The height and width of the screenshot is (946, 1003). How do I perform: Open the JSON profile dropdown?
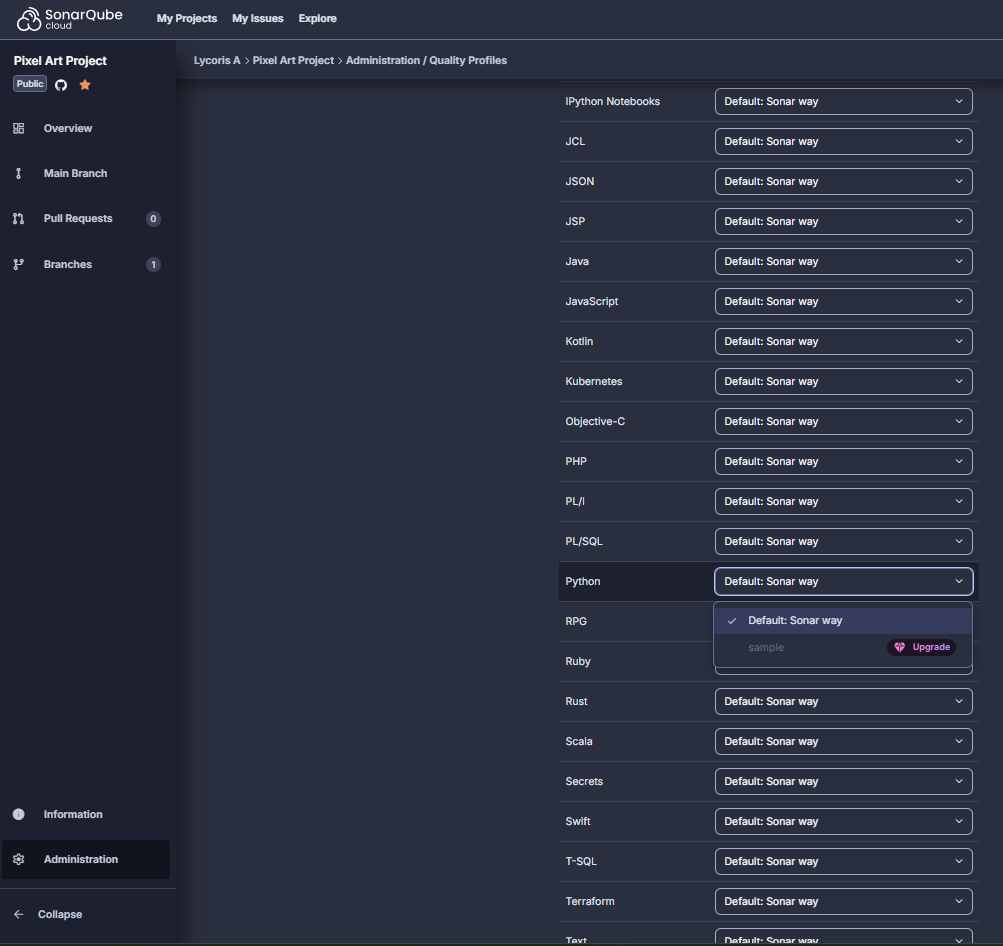pyautogui.click(x=843, y=182)
